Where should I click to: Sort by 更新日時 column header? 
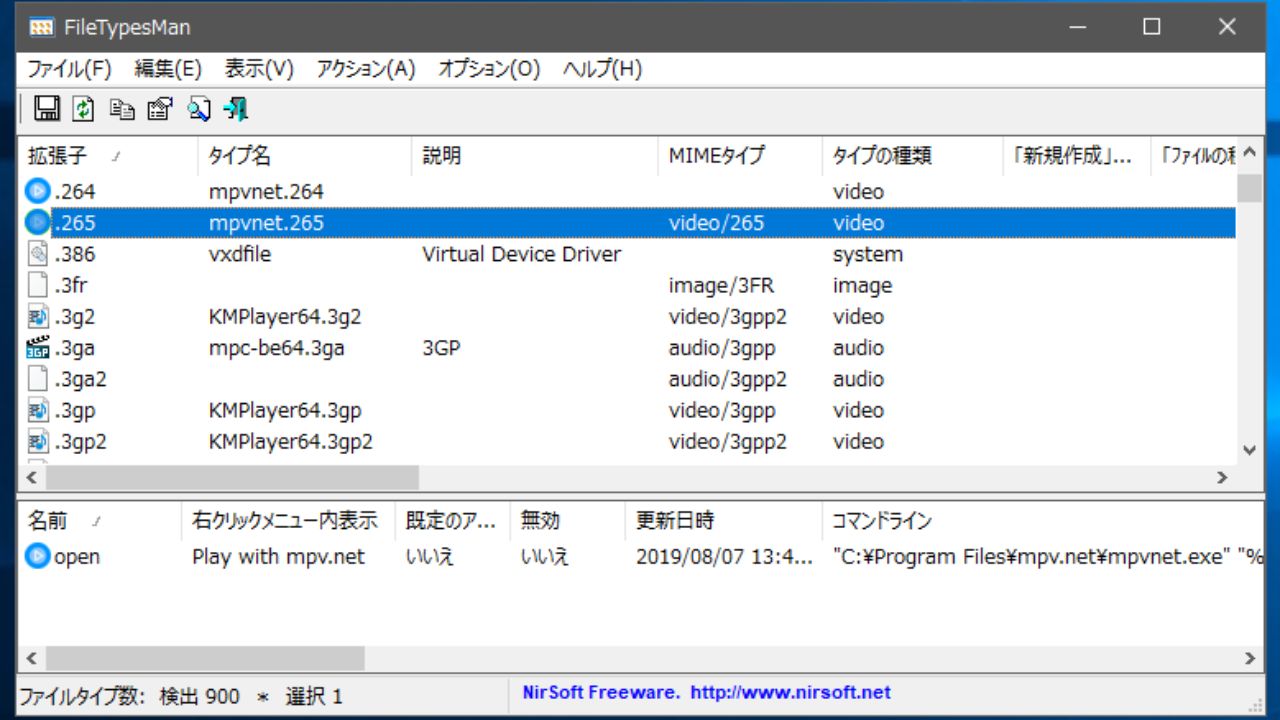(x=723, y=520)
